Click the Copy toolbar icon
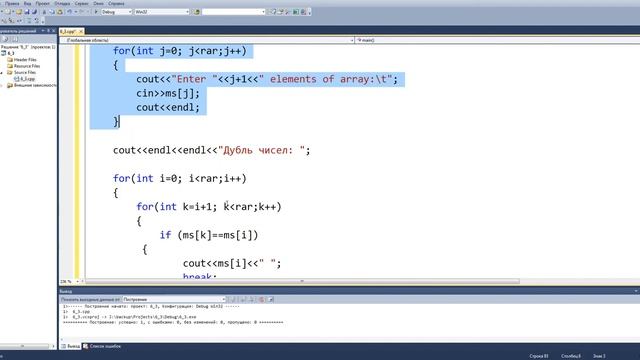This screenshot has width=640, height=360. click(52, 12)
